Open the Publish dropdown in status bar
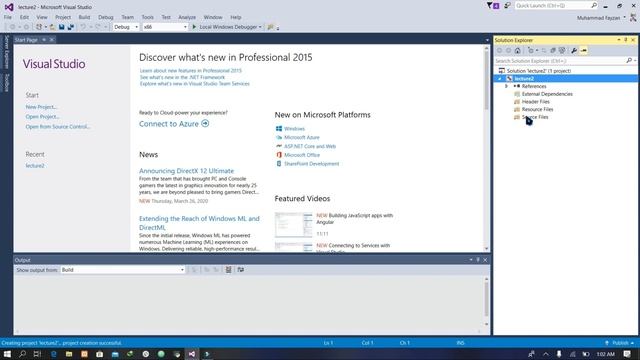640x360 pixels. 620,343
